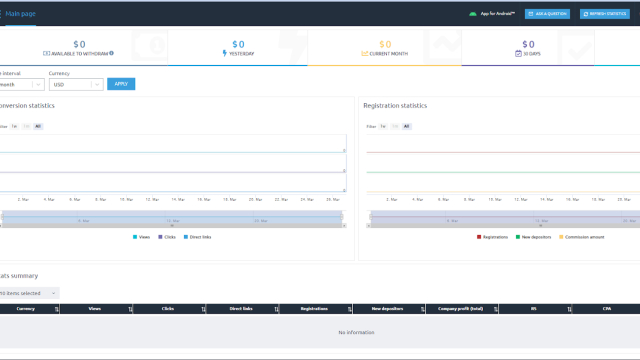Image resolution: width=640 pixels, height=360 pixels.
Task: Click Registration scrollbar left arrow
Action: [369, 225]
